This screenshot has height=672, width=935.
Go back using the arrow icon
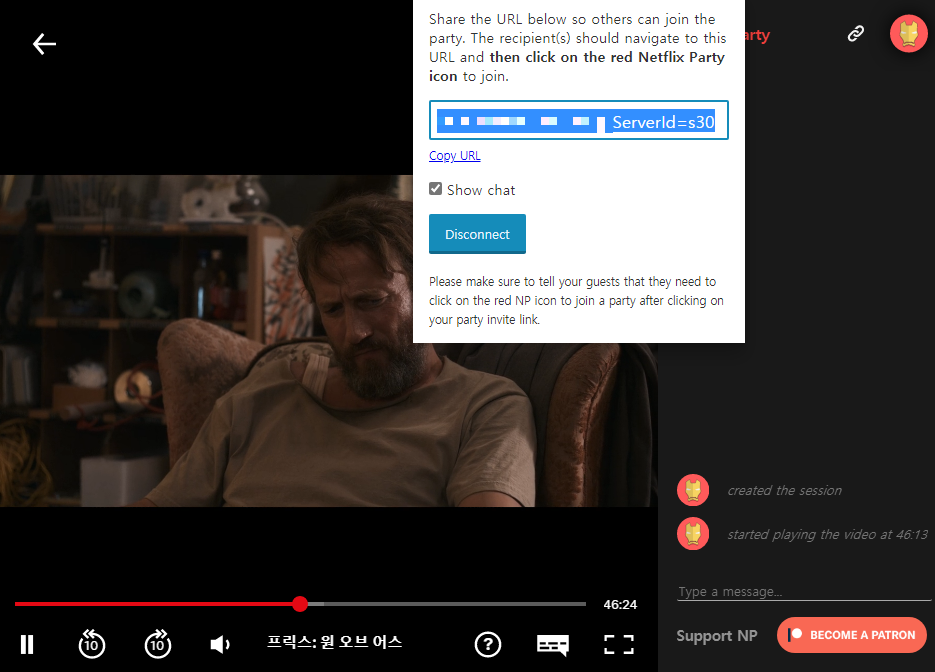pyautogui.click(x=44, y=44)
